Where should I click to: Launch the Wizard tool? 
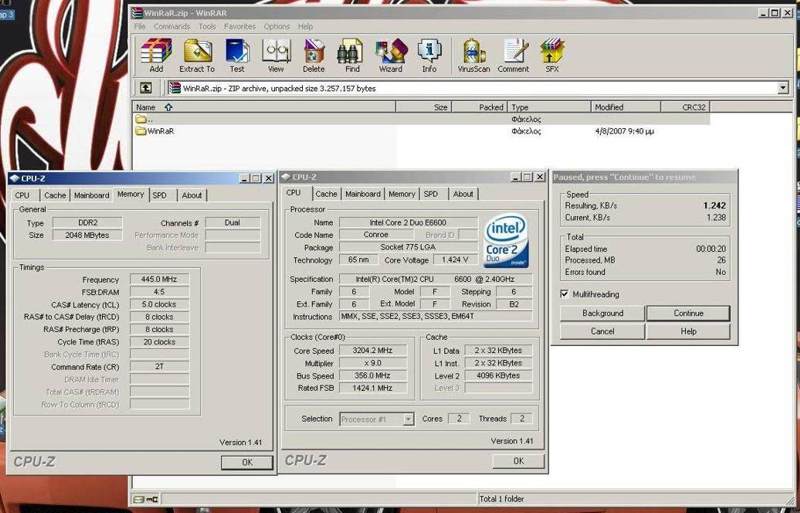click(391, 55)
